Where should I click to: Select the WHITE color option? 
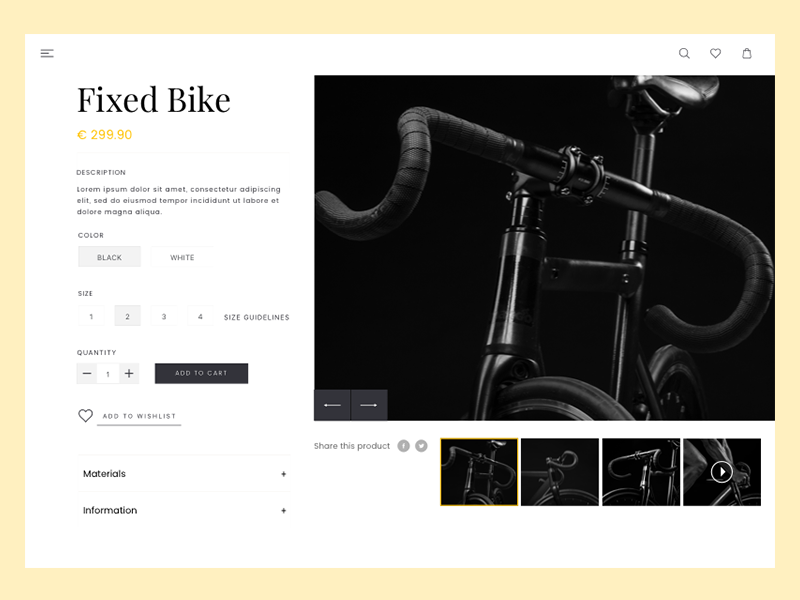182,257
